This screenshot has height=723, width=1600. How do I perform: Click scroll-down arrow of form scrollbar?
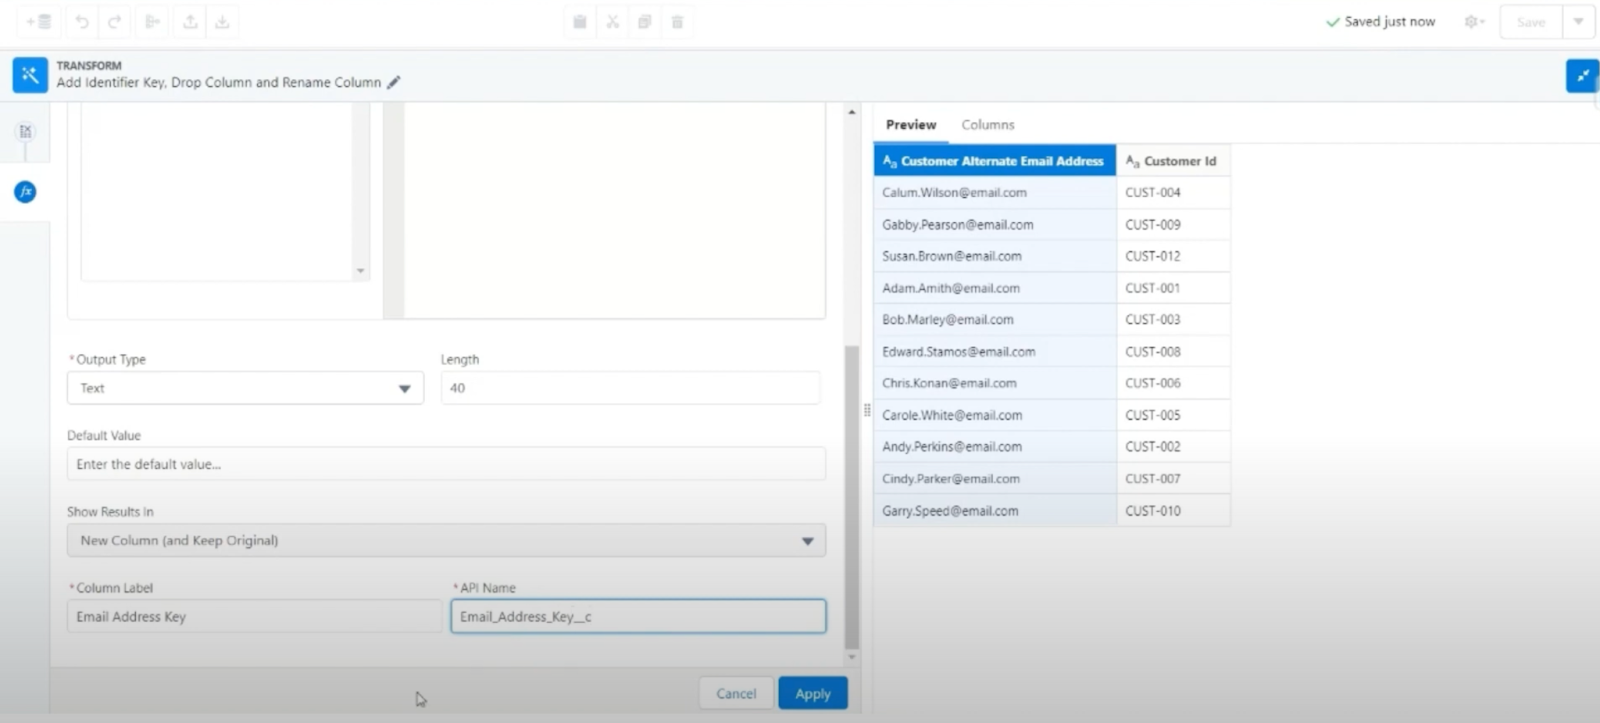pos(852,657)
